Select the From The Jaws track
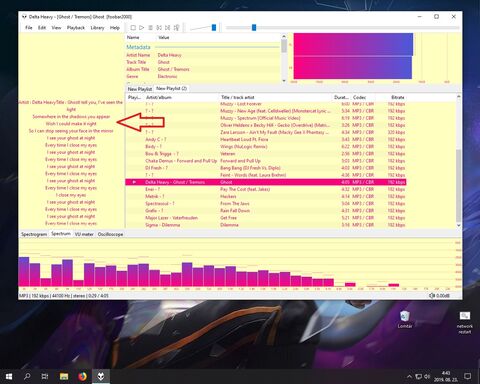 pyautogui.click(x=266, y=204)
